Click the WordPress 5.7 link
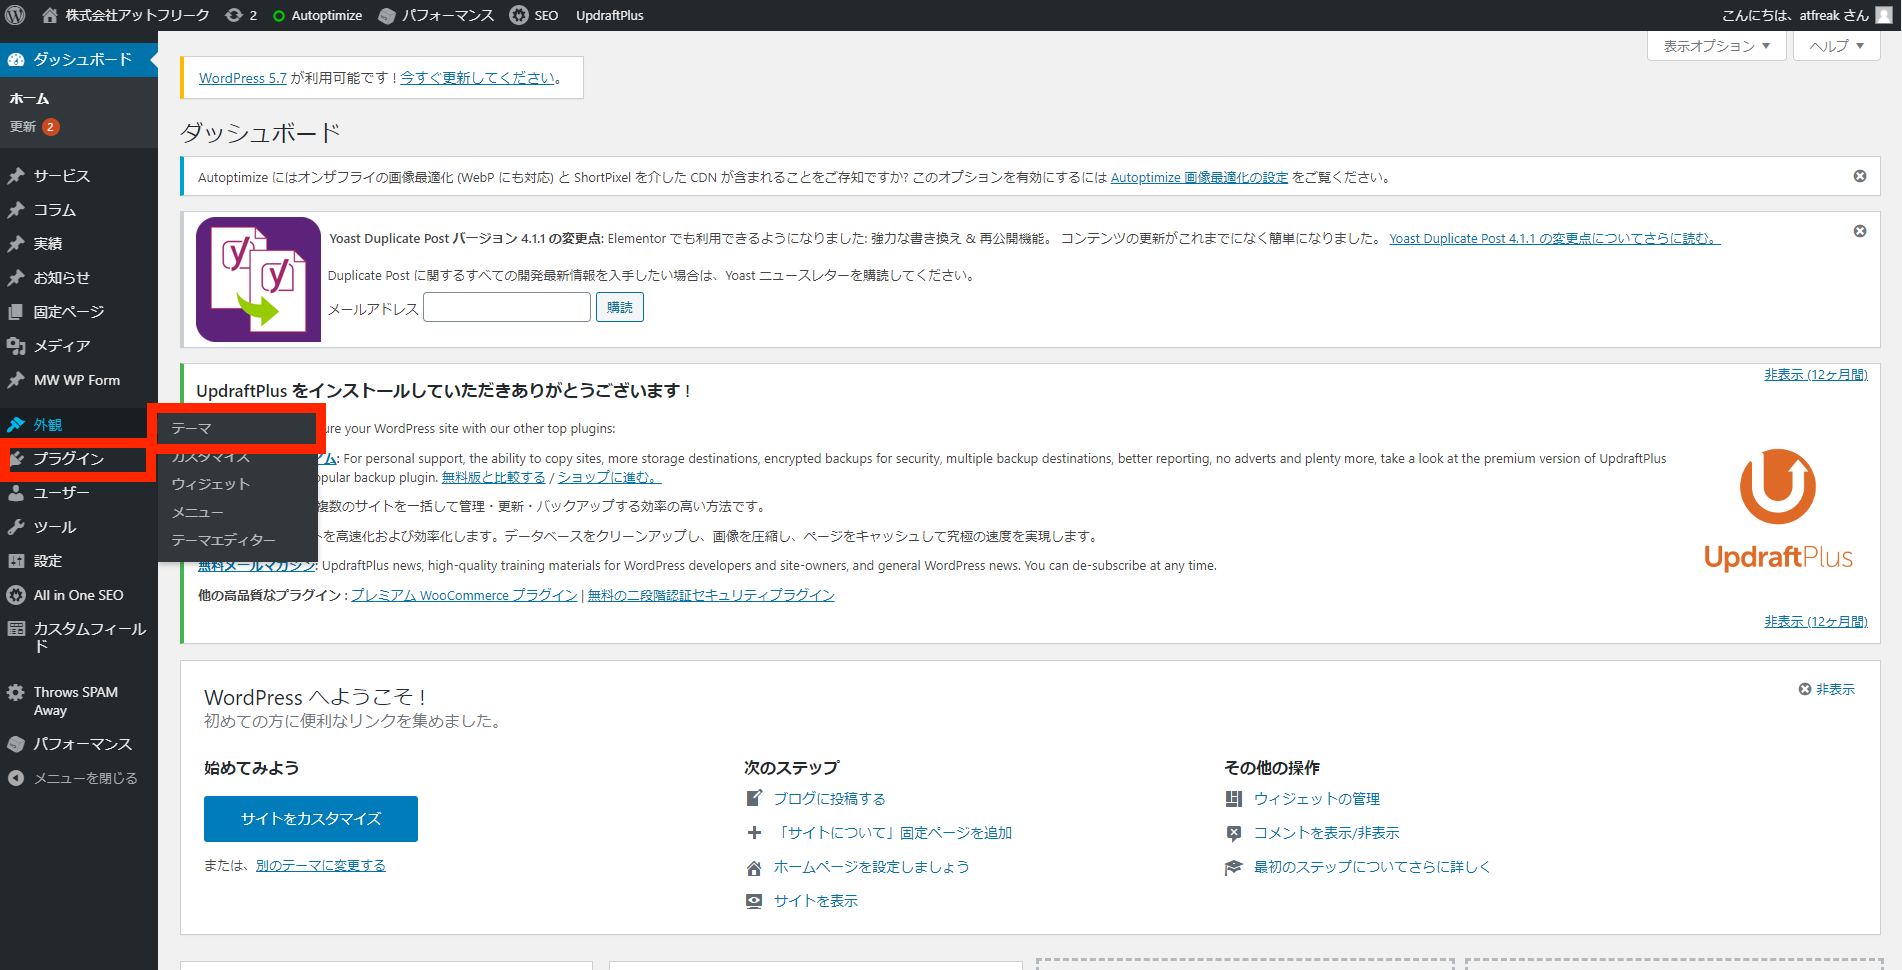Image resolution: width=1902 pixels, height=970 pixels. (x=243, y=78)
